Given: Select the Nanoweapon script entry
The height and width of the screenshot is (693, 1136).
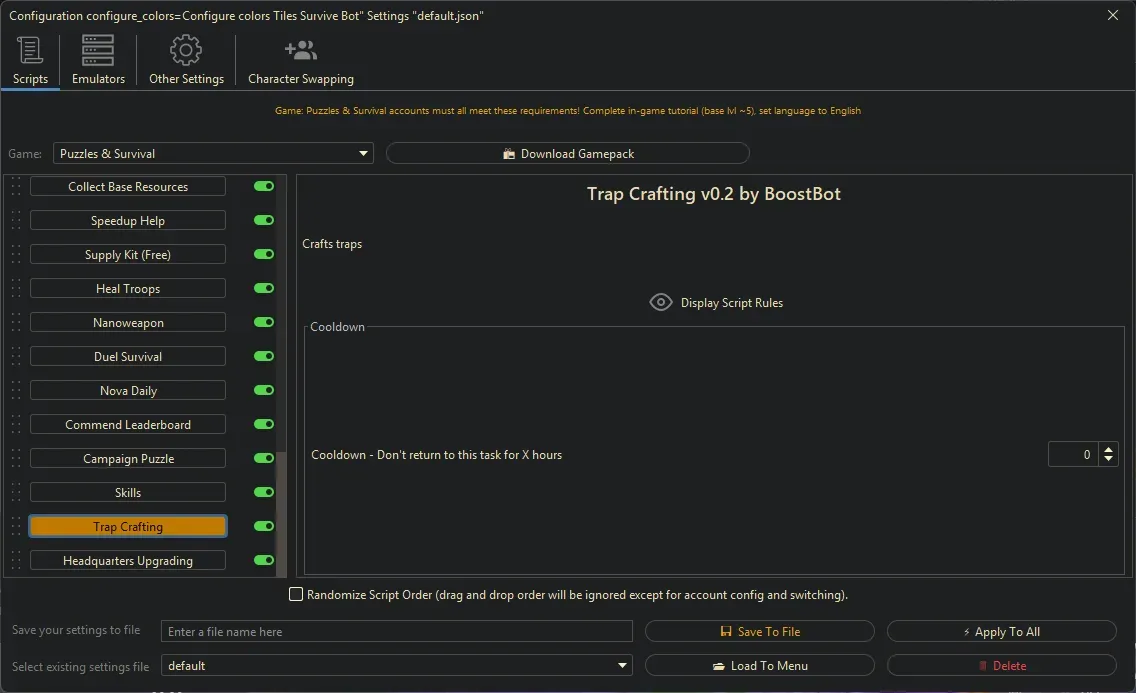Looking at the screenshot, I should [127, 322].
